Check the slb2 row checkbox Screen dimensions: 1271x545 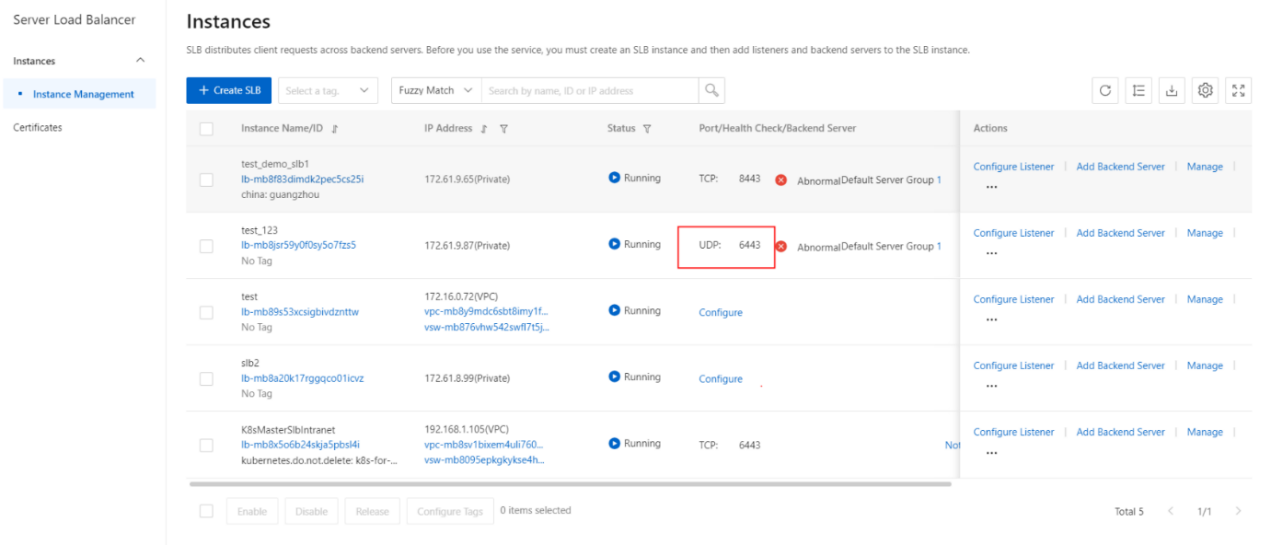click(x=206, y=379)
